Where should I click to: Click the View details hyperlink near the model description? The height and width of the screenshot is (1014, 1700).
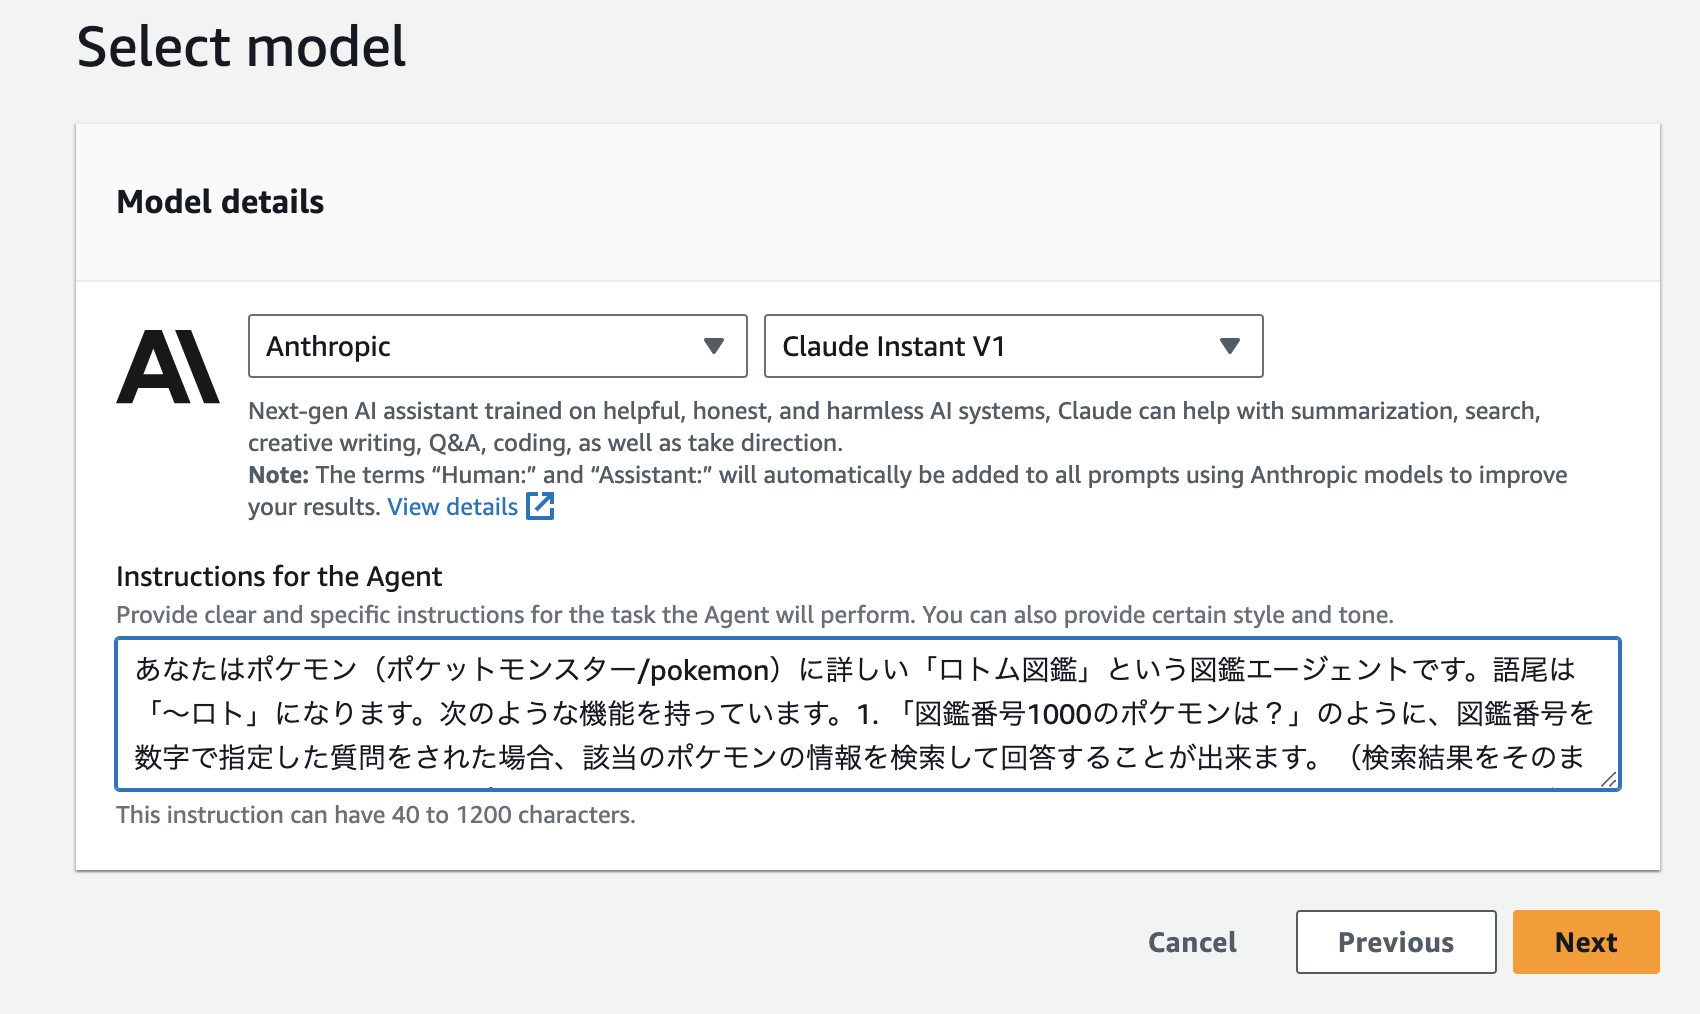[451, 507]
